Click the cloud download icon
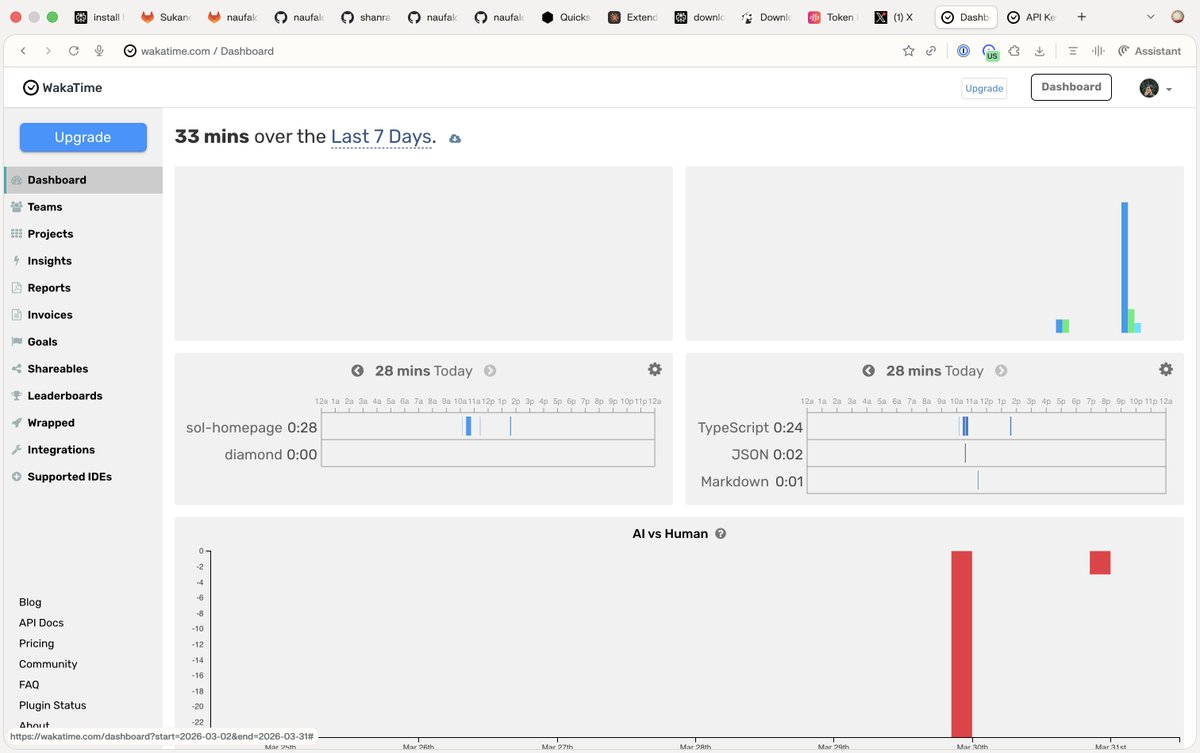This screenshot has width=1200, height=753. pos(455,138)
